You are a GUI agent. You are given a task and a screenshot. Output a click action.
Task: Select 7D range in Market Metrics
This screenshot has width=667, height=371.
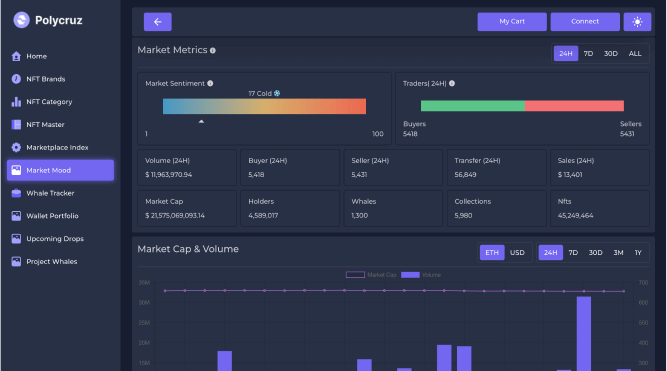coord(588,54)
